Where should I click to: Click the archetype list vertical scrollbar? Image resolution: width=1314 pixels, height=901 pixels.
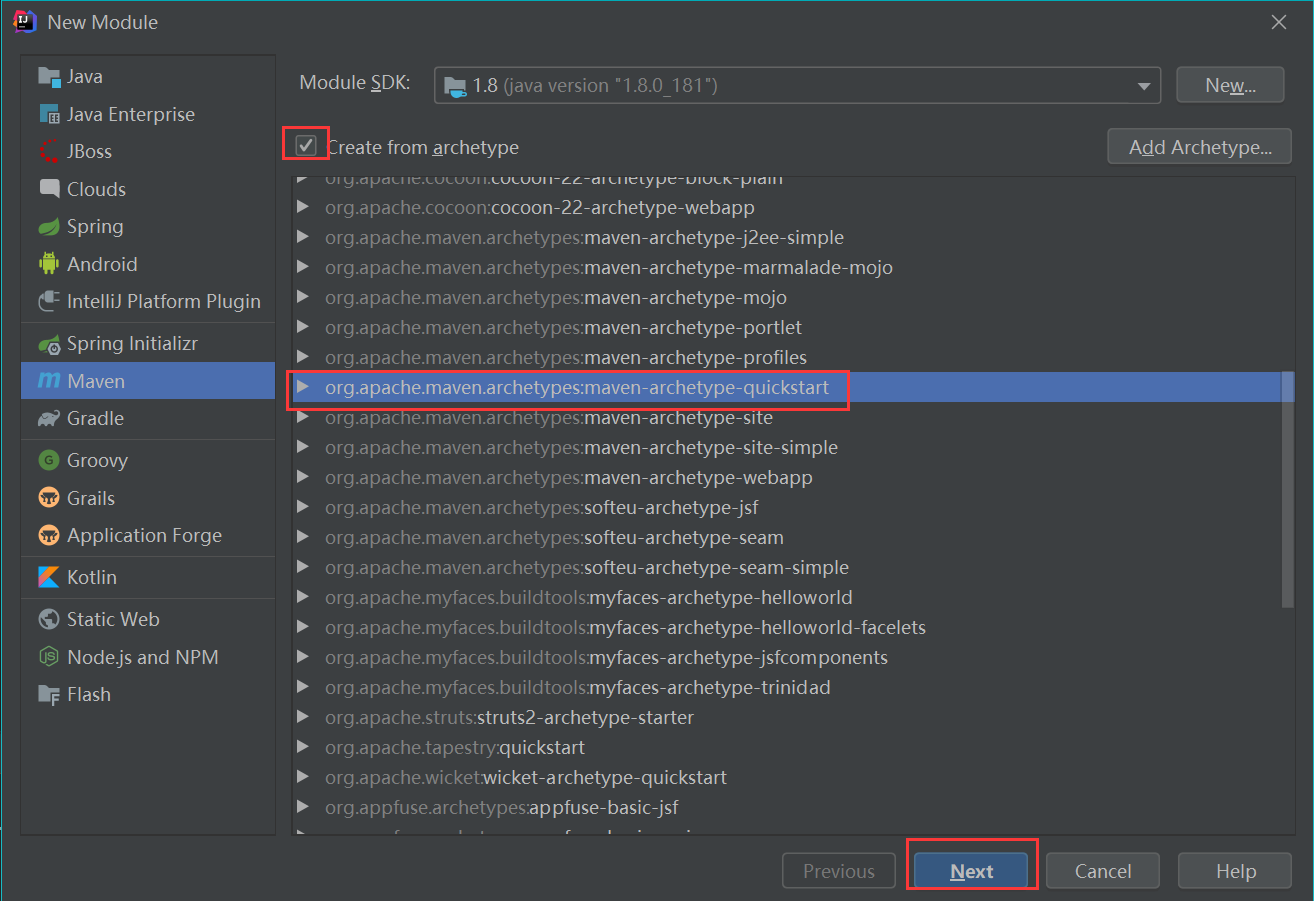click(x=1288, y=490)
